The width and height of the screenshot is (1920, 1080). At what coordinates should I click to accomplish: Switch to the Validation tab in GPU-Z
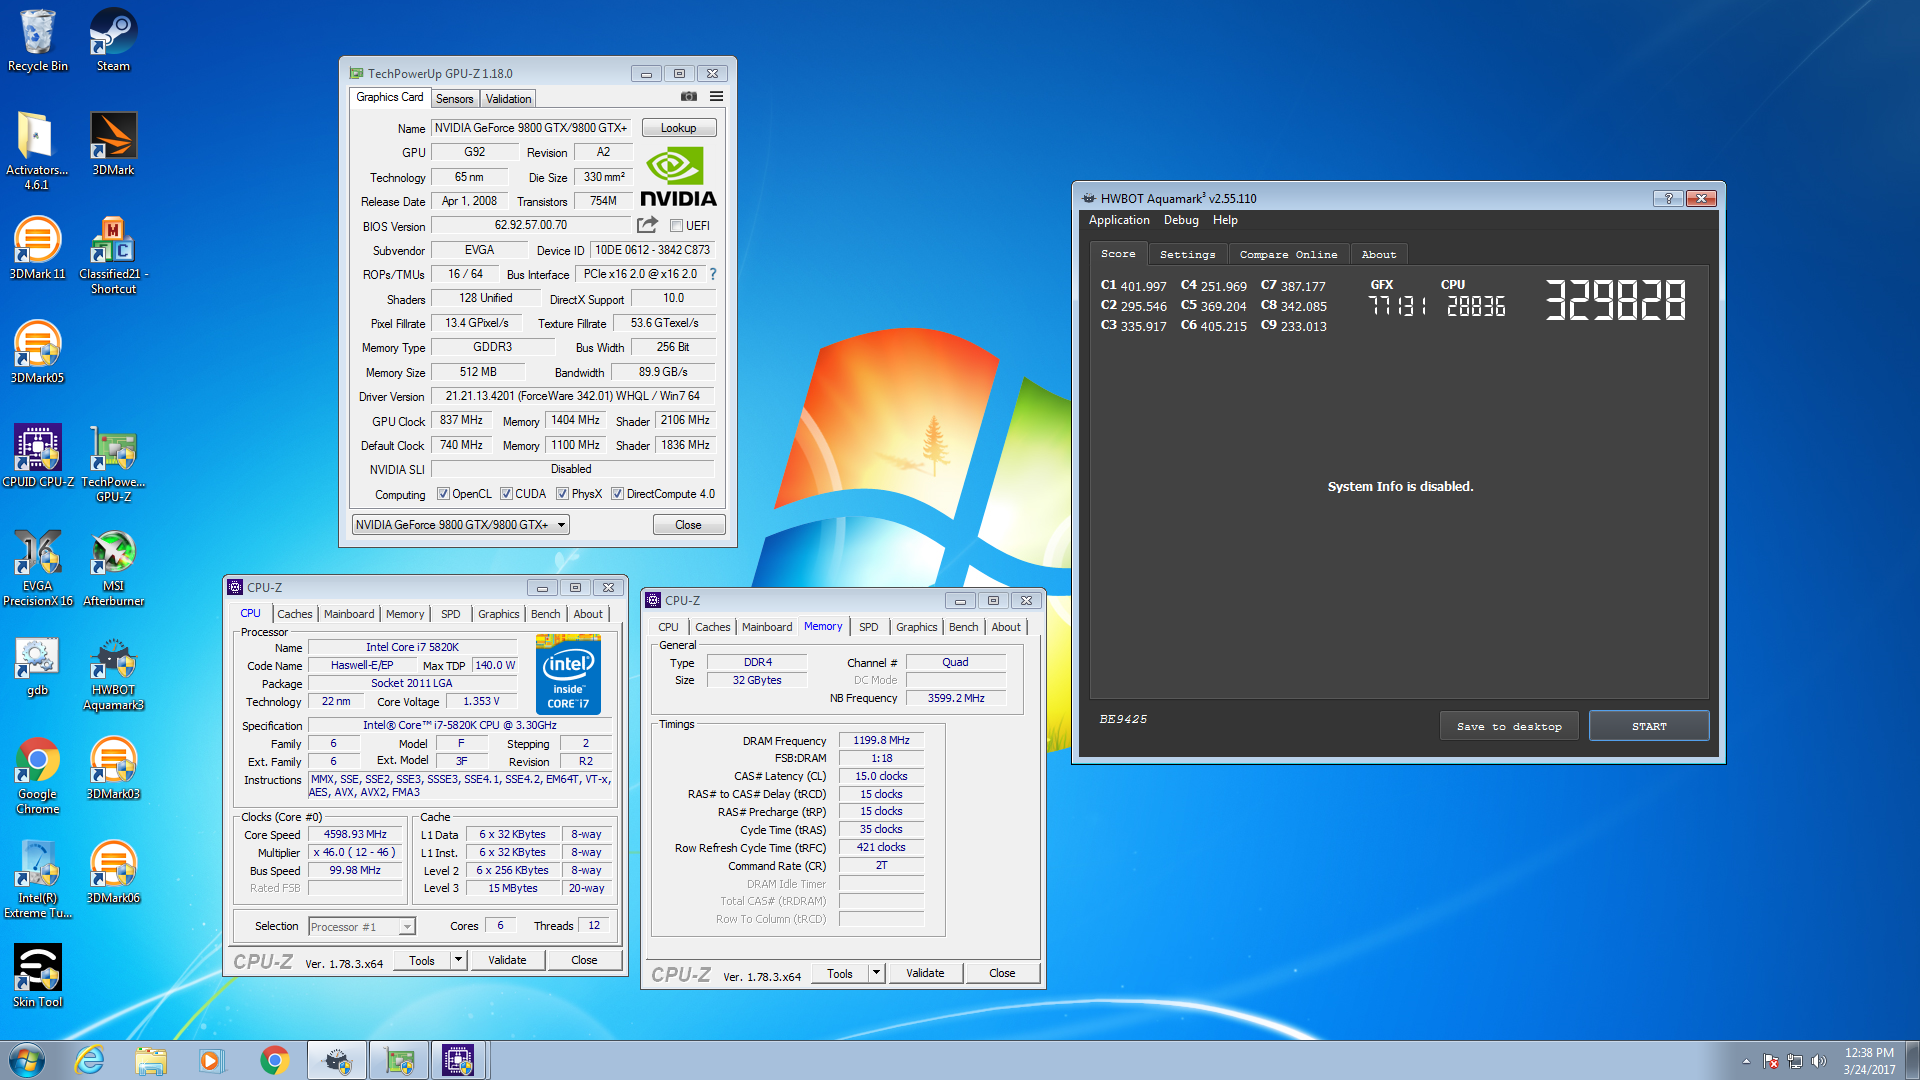508,99
